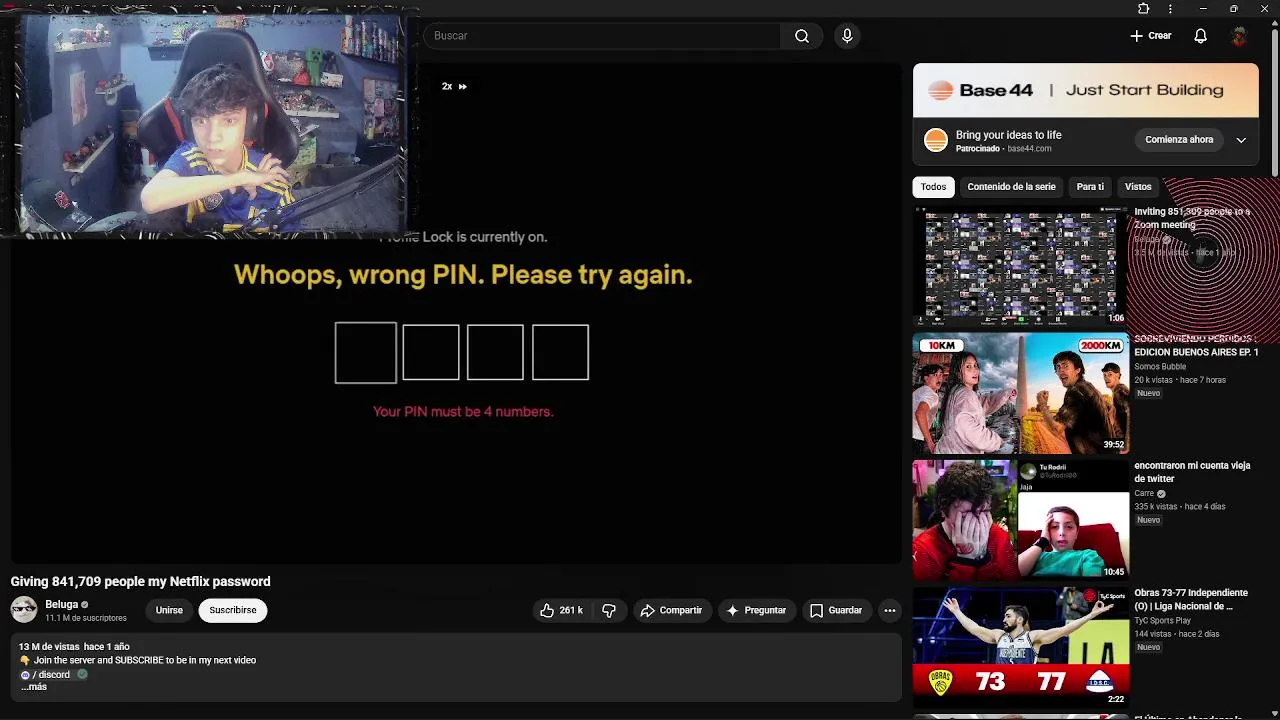The height and width of the screenshot is (720, 1280).
Task: Select the Para ti chip
Action: click(x=1090, y=187)
